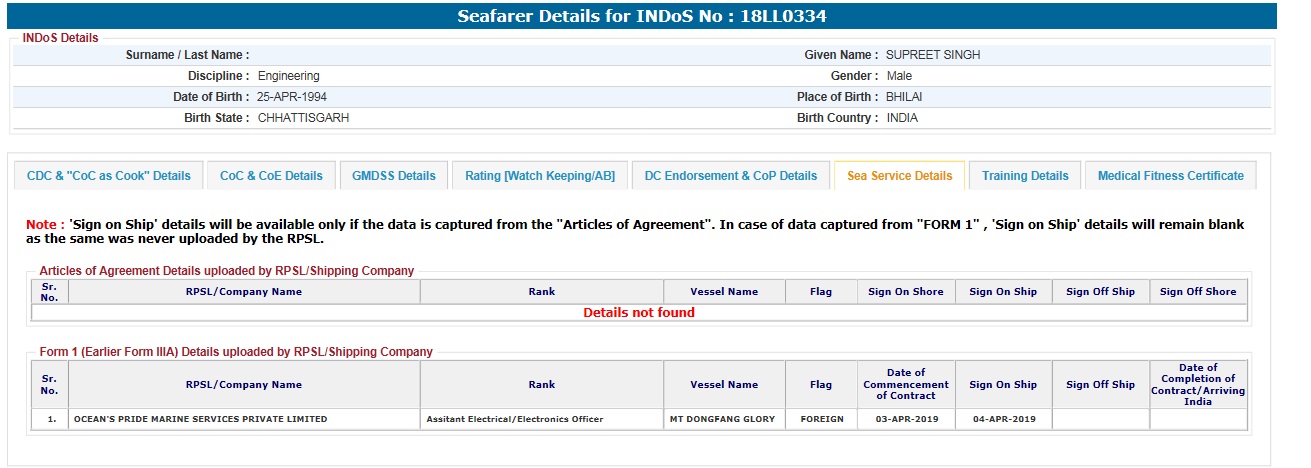Go to DC Endorsement & CoP Details tab
The width and height of the screenshot is (1311, 468).
point(731,176)
